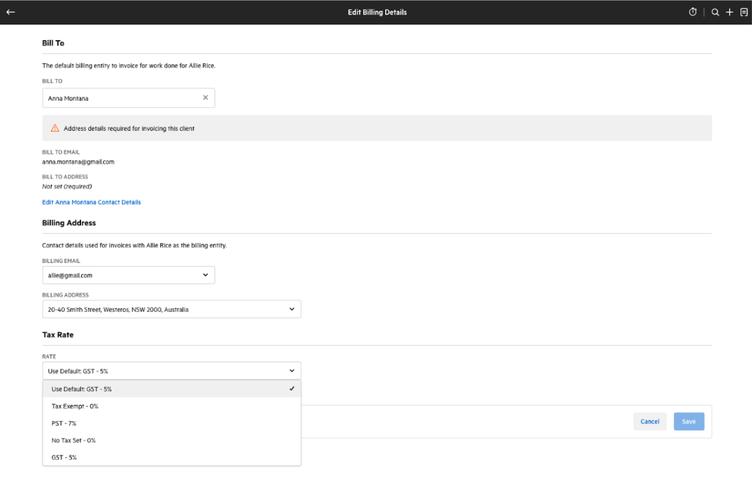Image resolution: width=752 pixels, height=477 pixels.
Task: Go back using the left arrow icon
Action: pyautogui.click(x=11, y=12)
